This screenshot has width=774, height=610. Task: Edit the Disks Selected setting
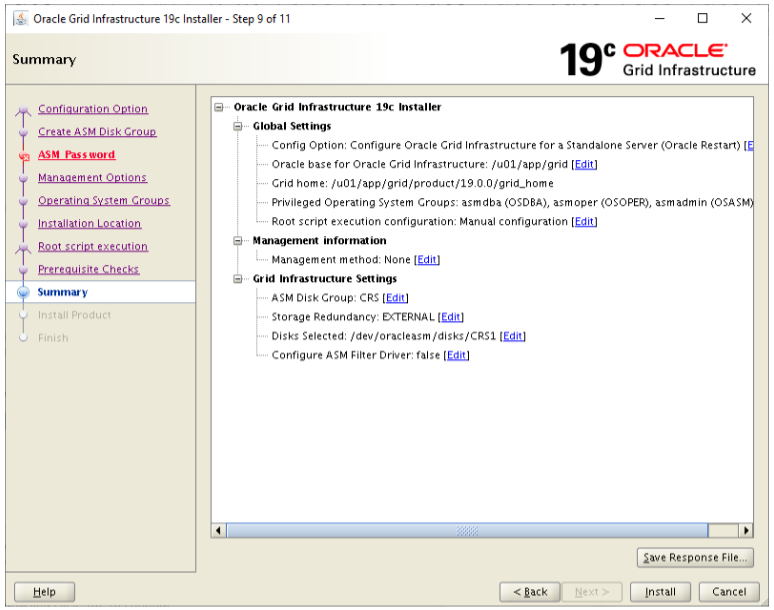pyautogui.click(x=512, y=336)
